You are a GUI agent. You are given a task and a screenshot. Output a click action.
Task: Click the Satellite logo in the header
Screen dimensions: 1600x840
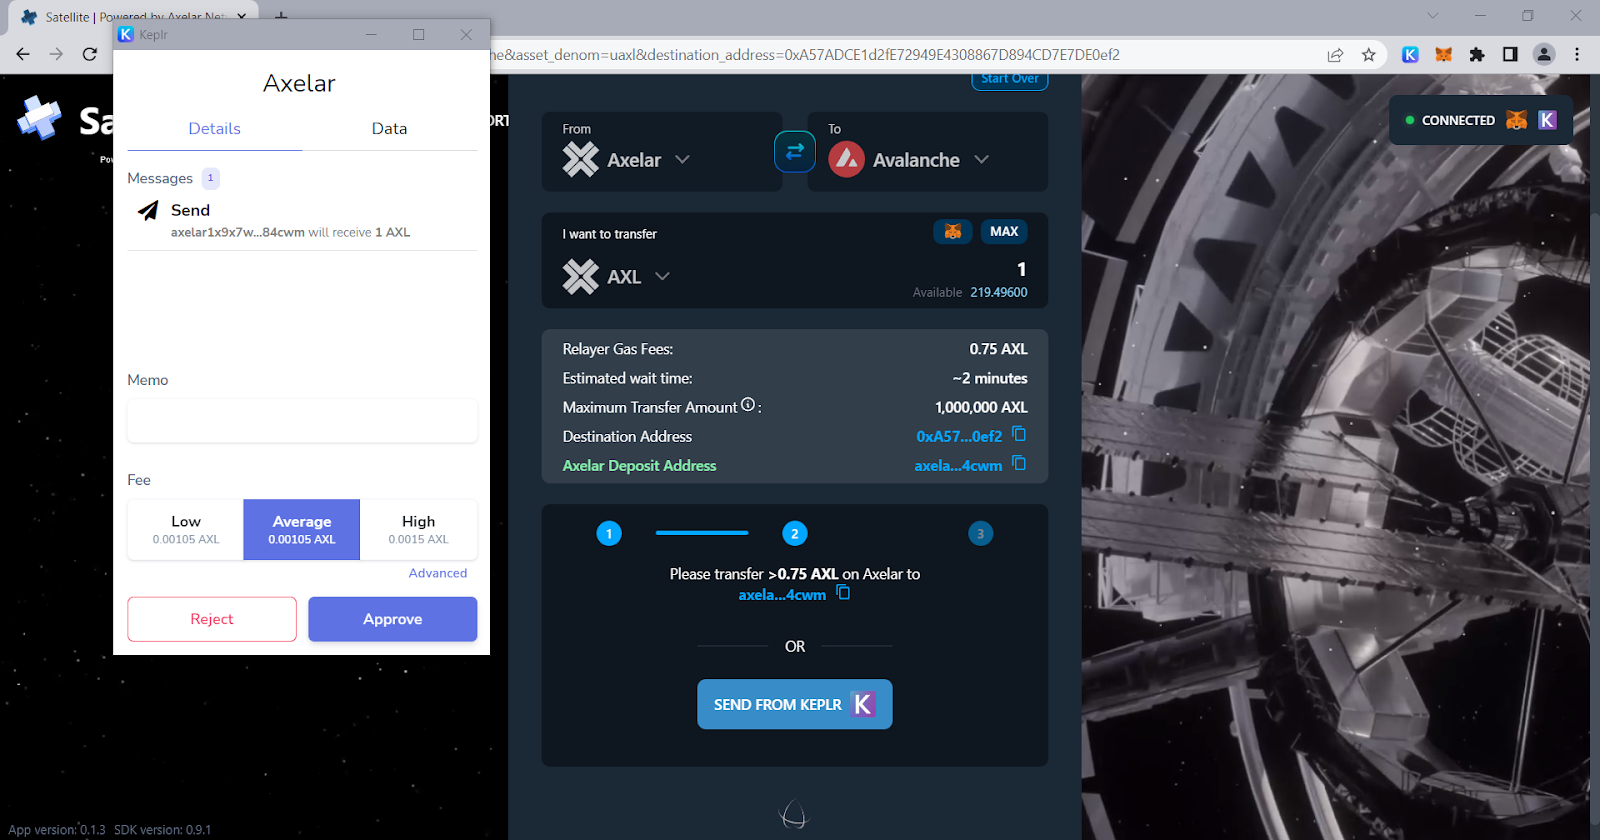point(40,118)
